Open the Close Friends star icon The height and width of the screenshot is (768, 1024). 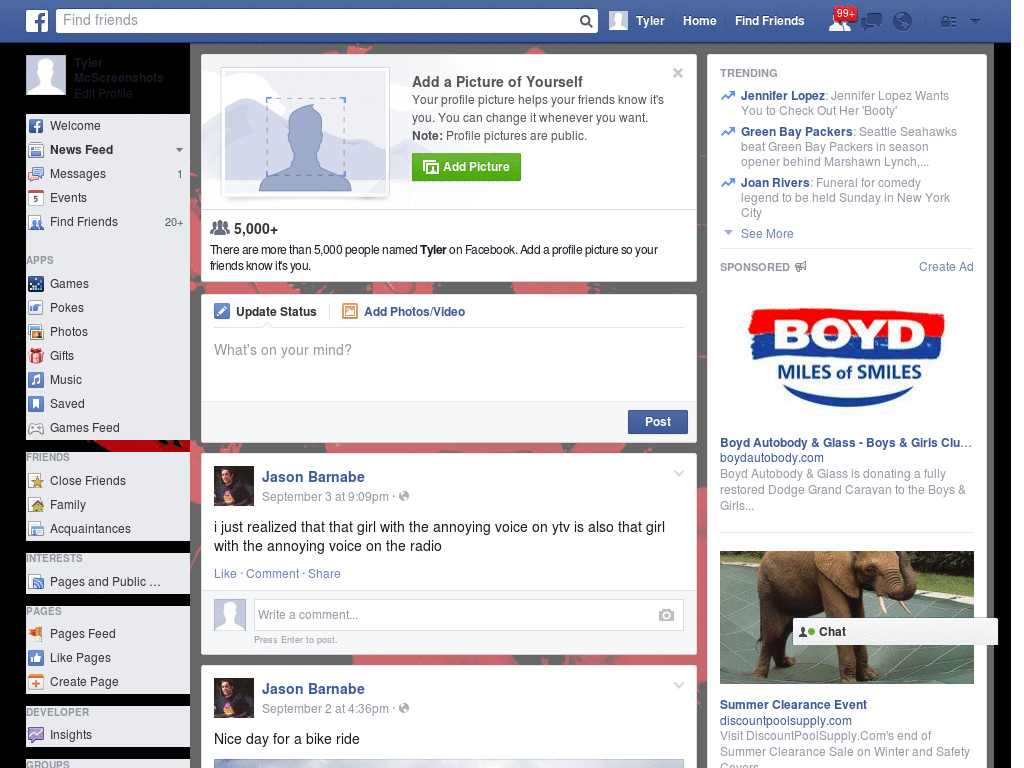click(x=36, y=481)
